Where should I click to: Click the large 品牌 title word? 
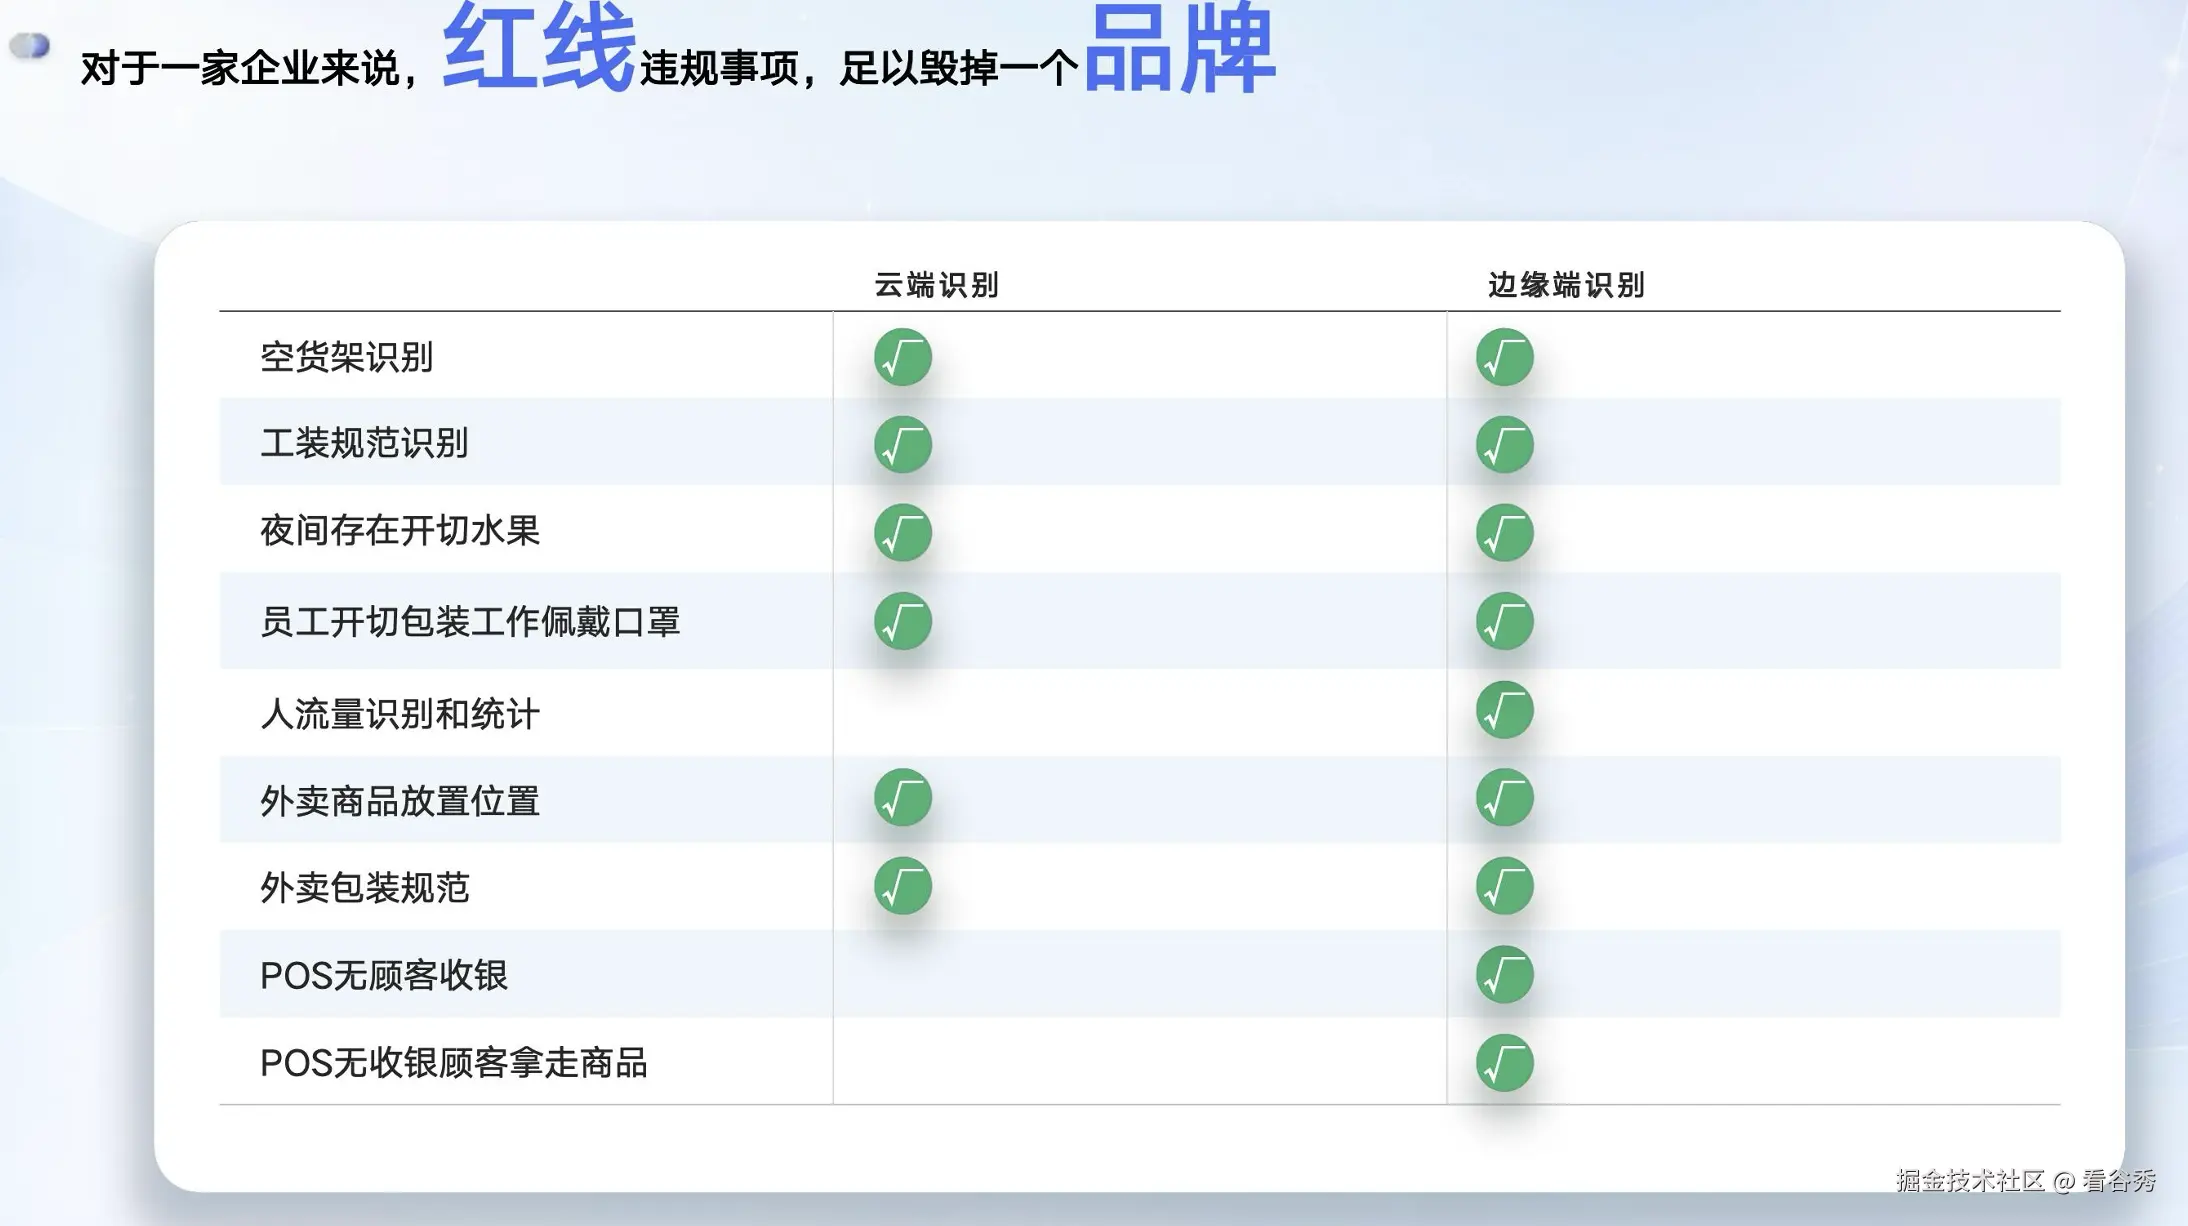pyautogui.click(x=1180, y=47)
